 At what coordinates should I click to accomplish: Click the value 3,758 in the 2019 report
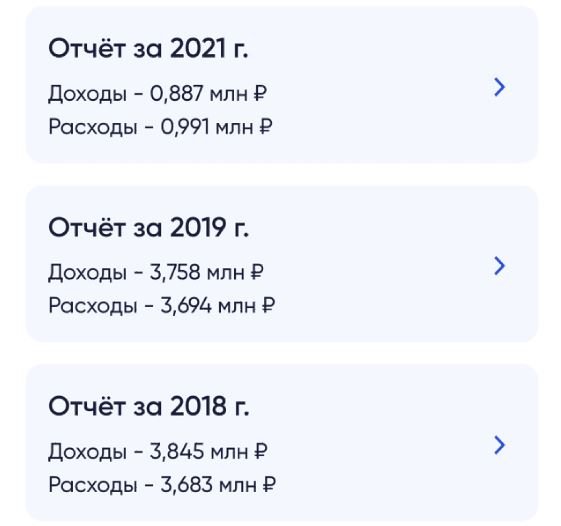175,272
